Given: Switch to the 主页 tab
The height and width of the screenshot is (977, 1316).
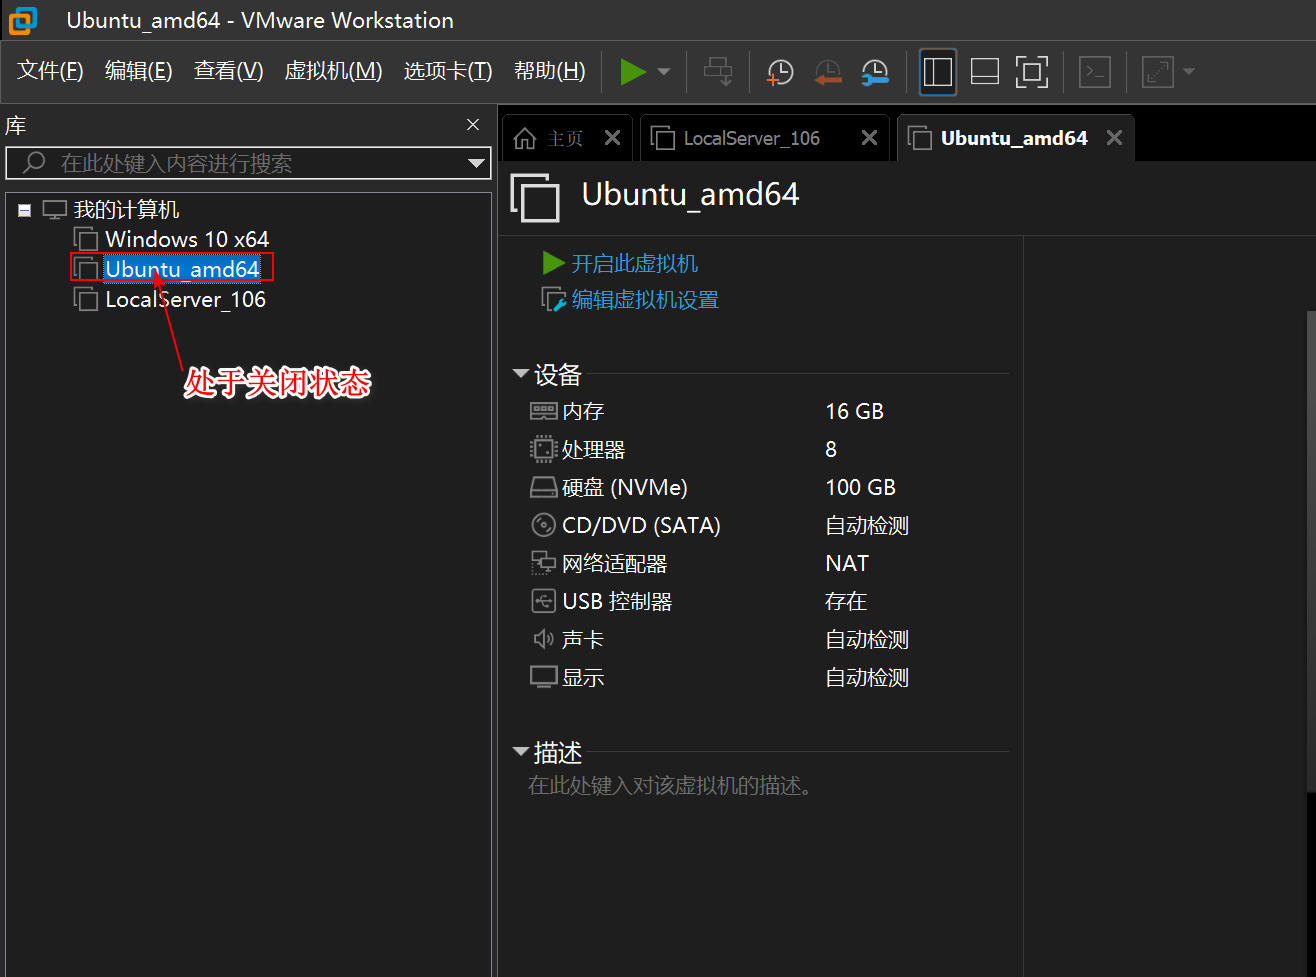Looking at the screenshot, I should point(565,138).
